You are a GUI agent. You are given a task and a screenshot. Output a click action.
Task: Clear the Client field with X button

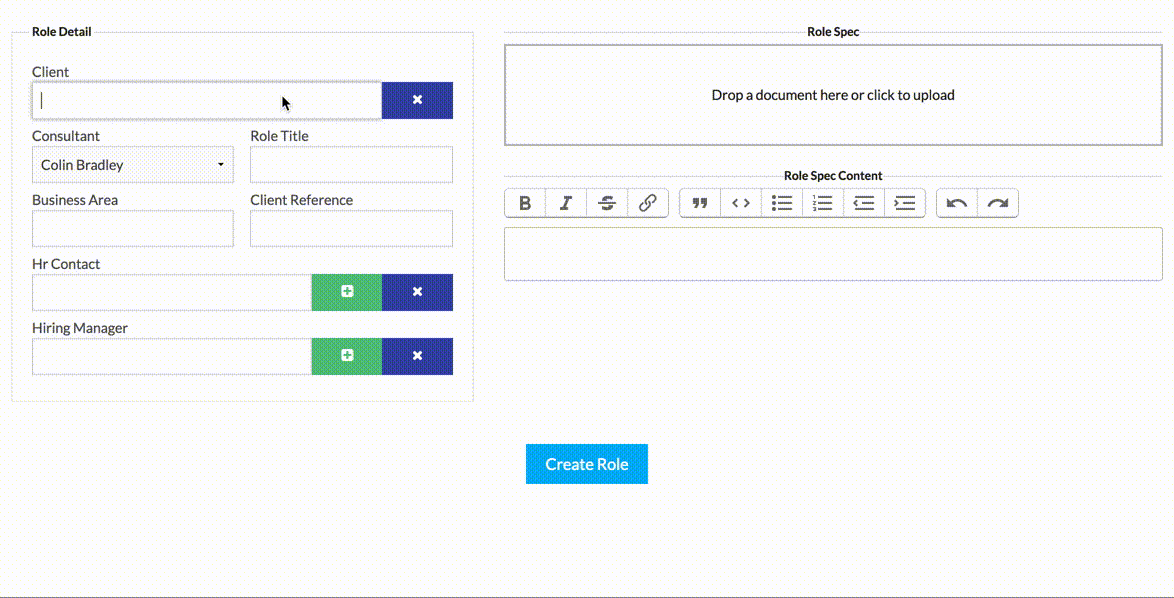click(417, 100)
